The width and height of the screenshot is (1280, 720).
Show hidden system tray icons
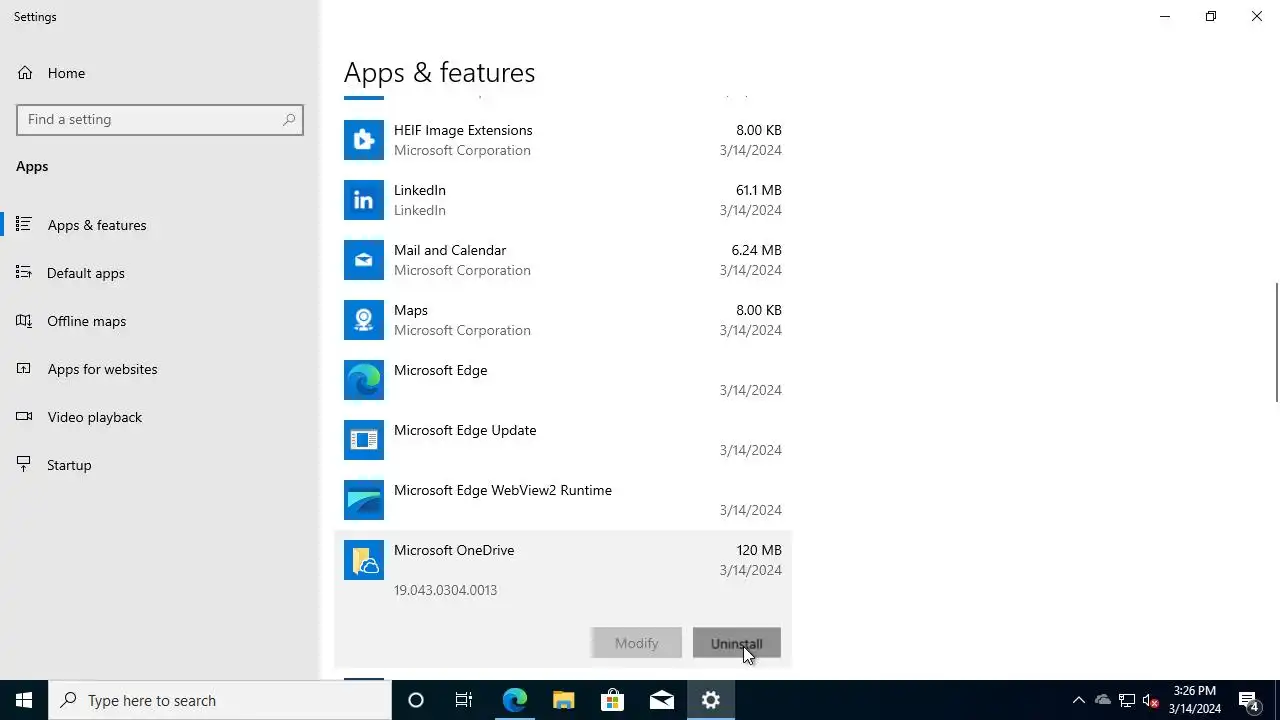click(1078, 700)
